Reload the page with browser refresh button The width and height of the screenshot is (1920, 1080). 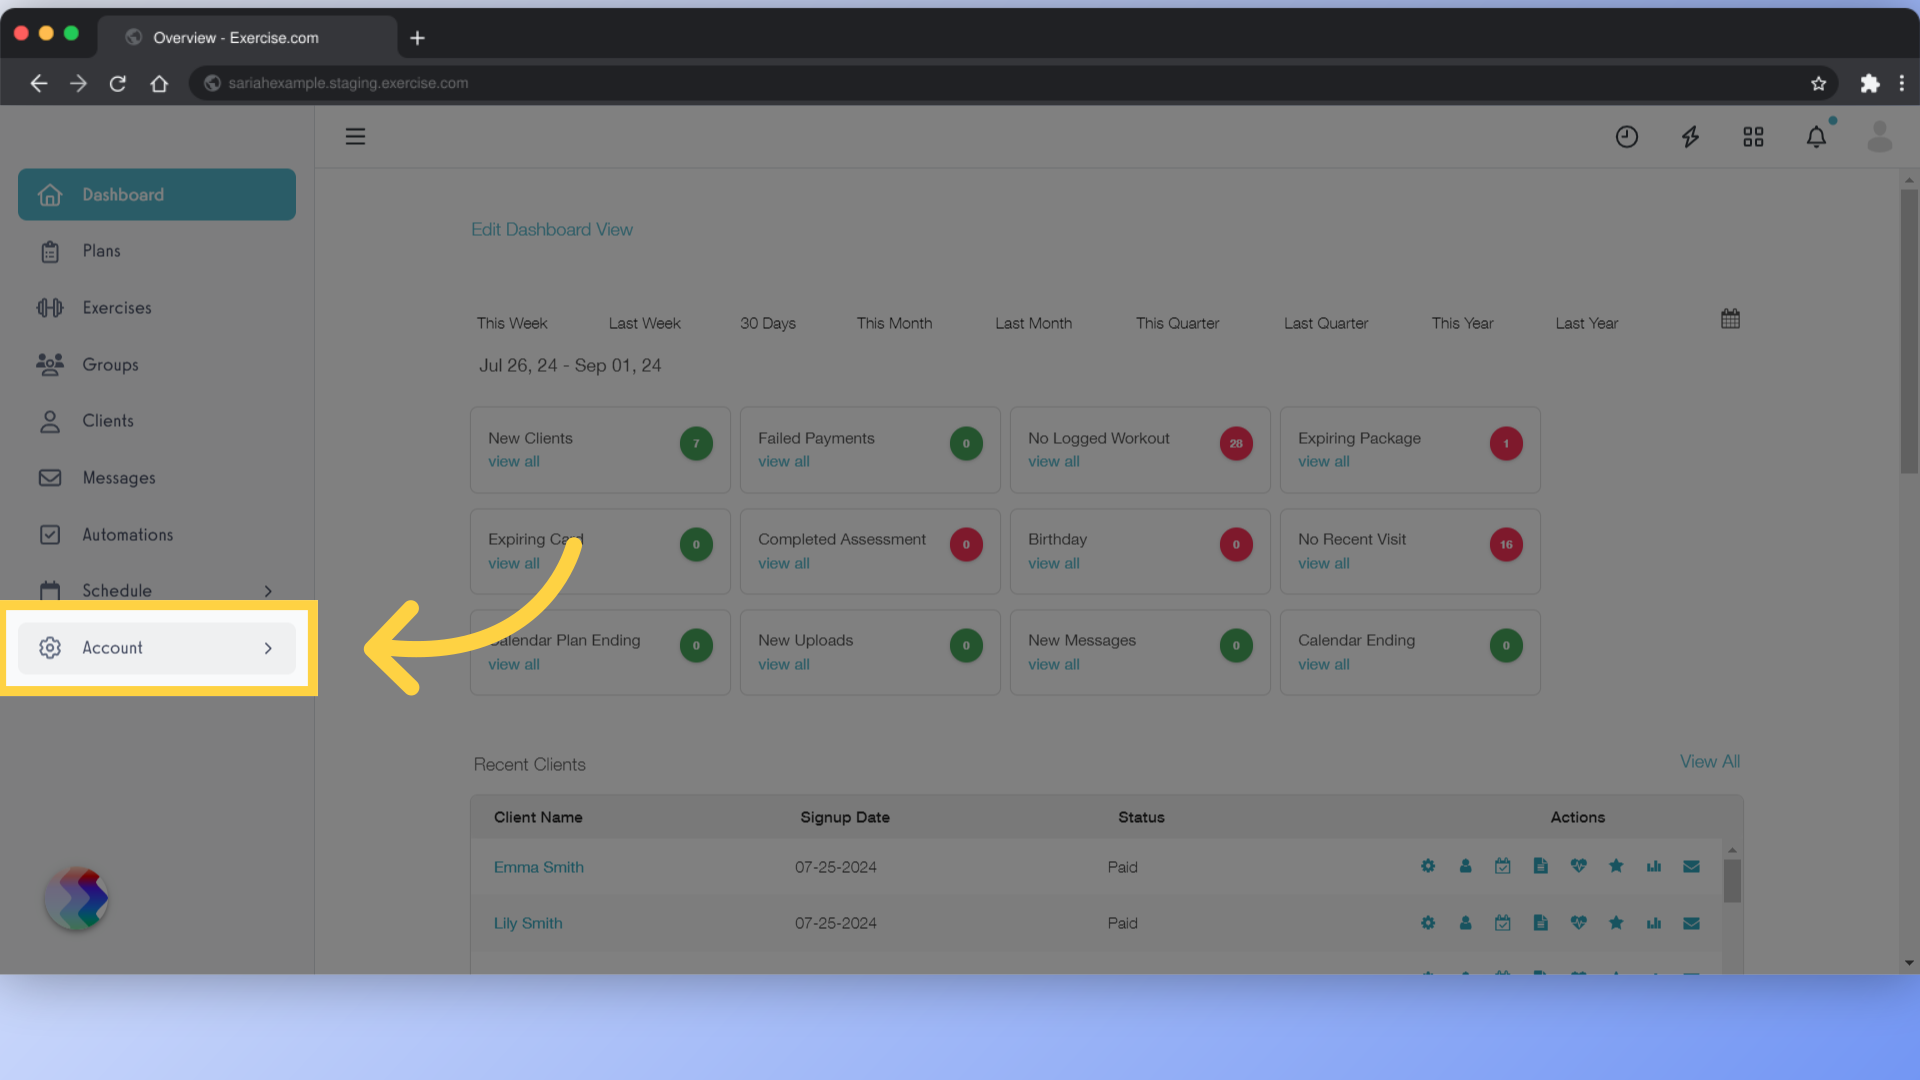(x=118, y=84)
